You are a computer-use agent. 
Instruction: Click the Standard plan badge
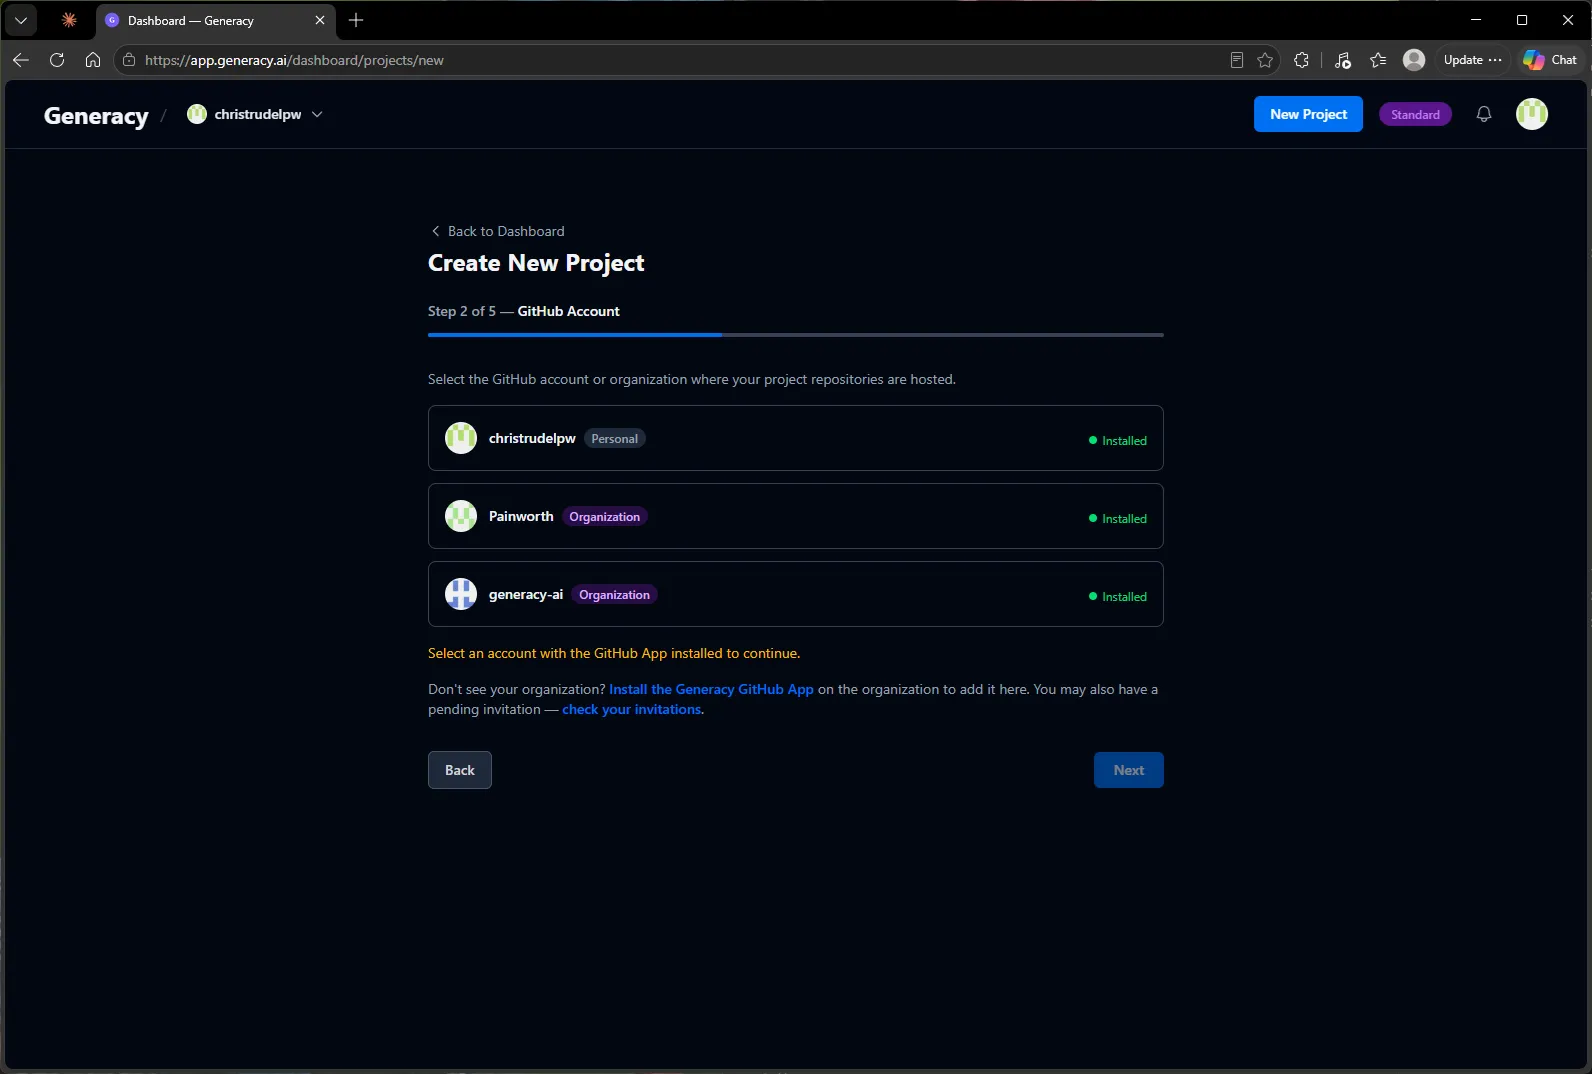[1415, 114]
